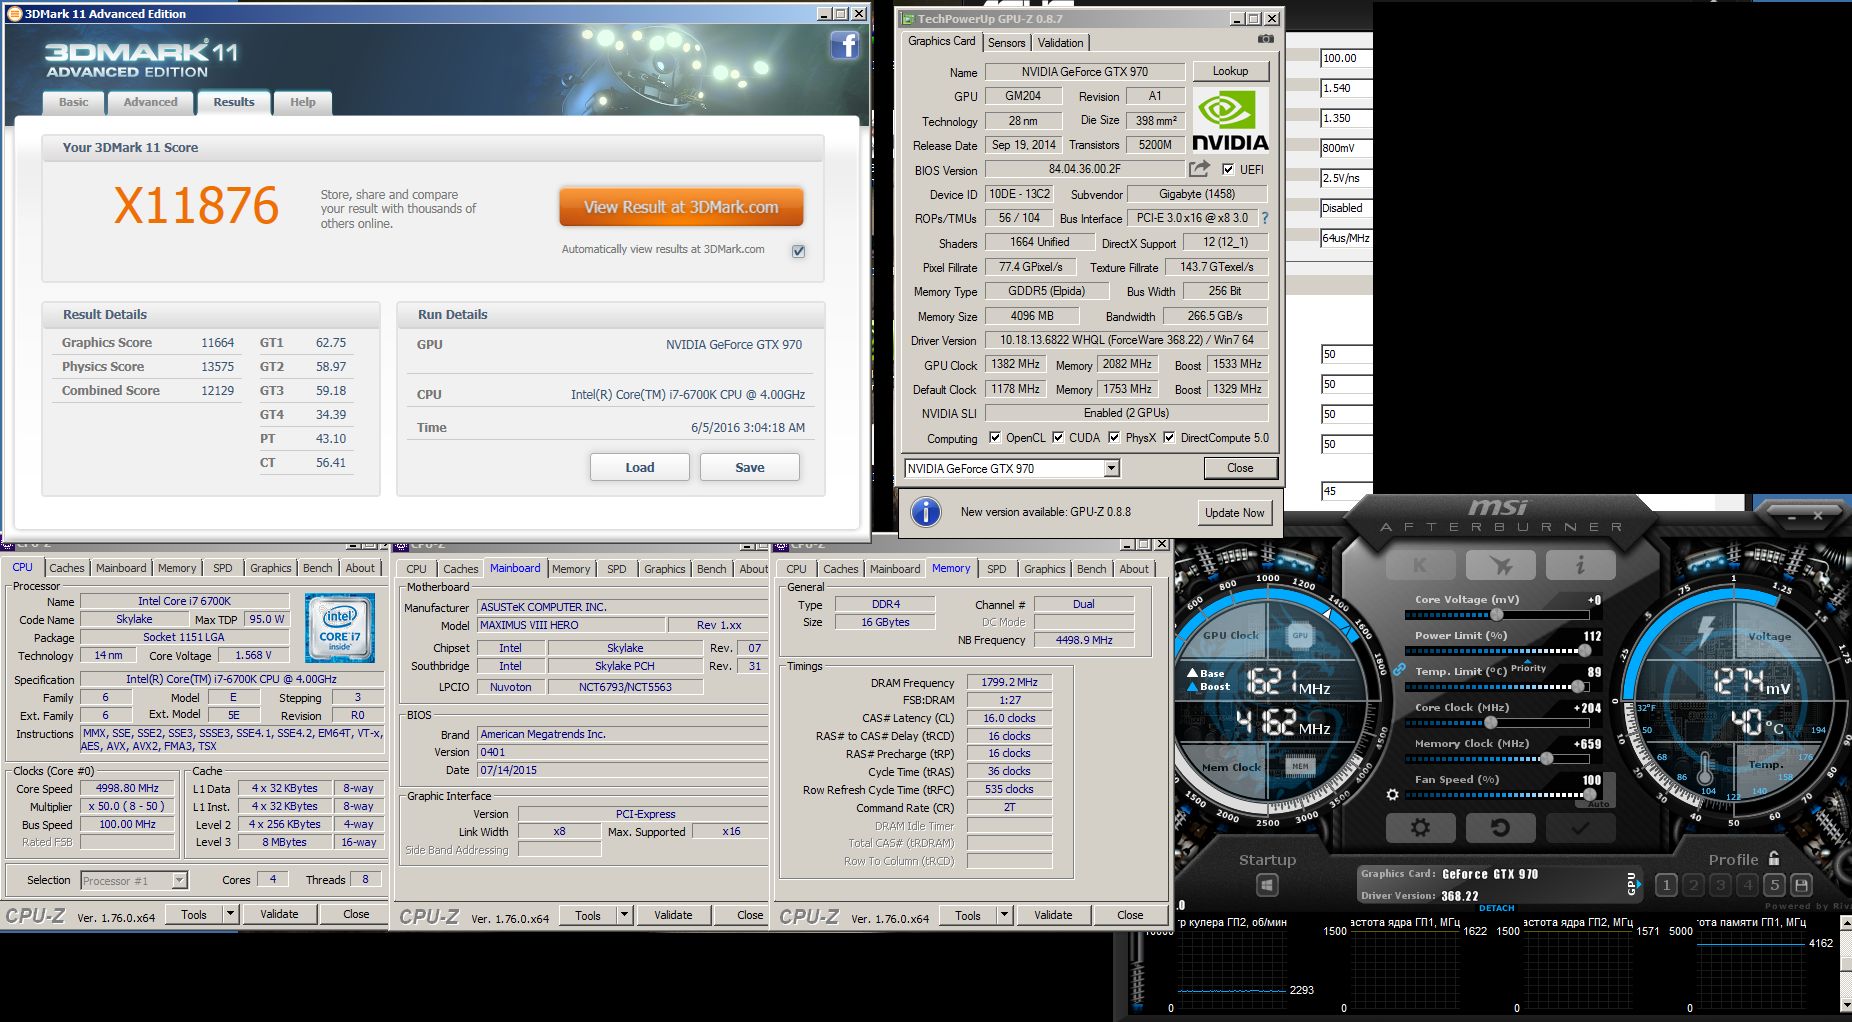The width and height of the screenshot is (1852, 1022).
Task: Click Update Now for GPU-Z 0.8.8
Action: 1234,512
